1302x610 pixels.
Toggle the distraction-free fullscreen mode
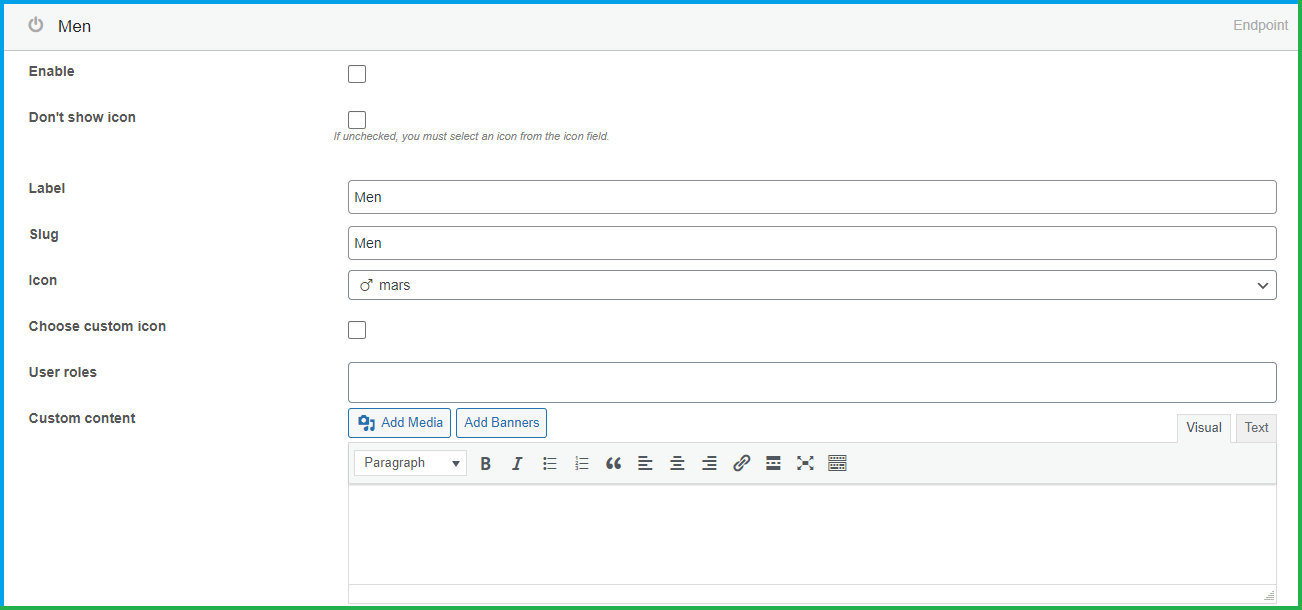(x=805, y=463)
